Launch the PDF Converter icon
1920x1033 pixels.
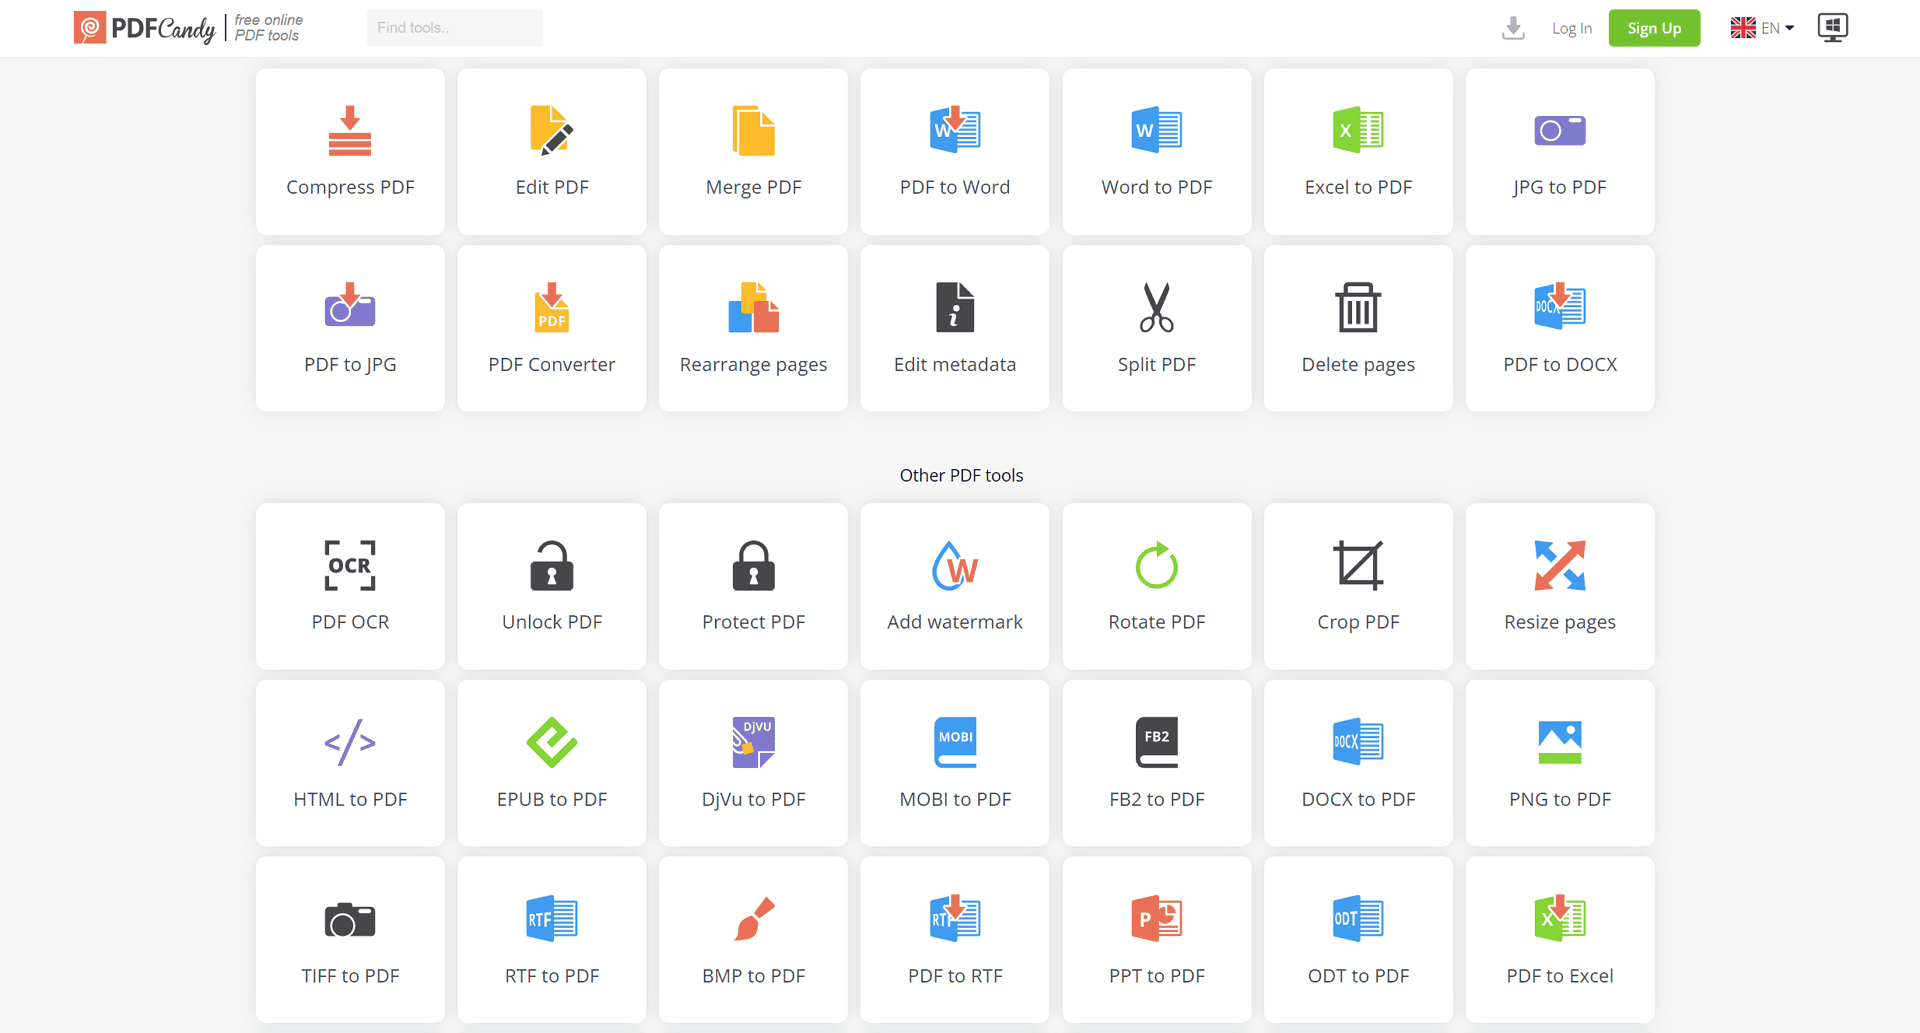pos(552,307)
